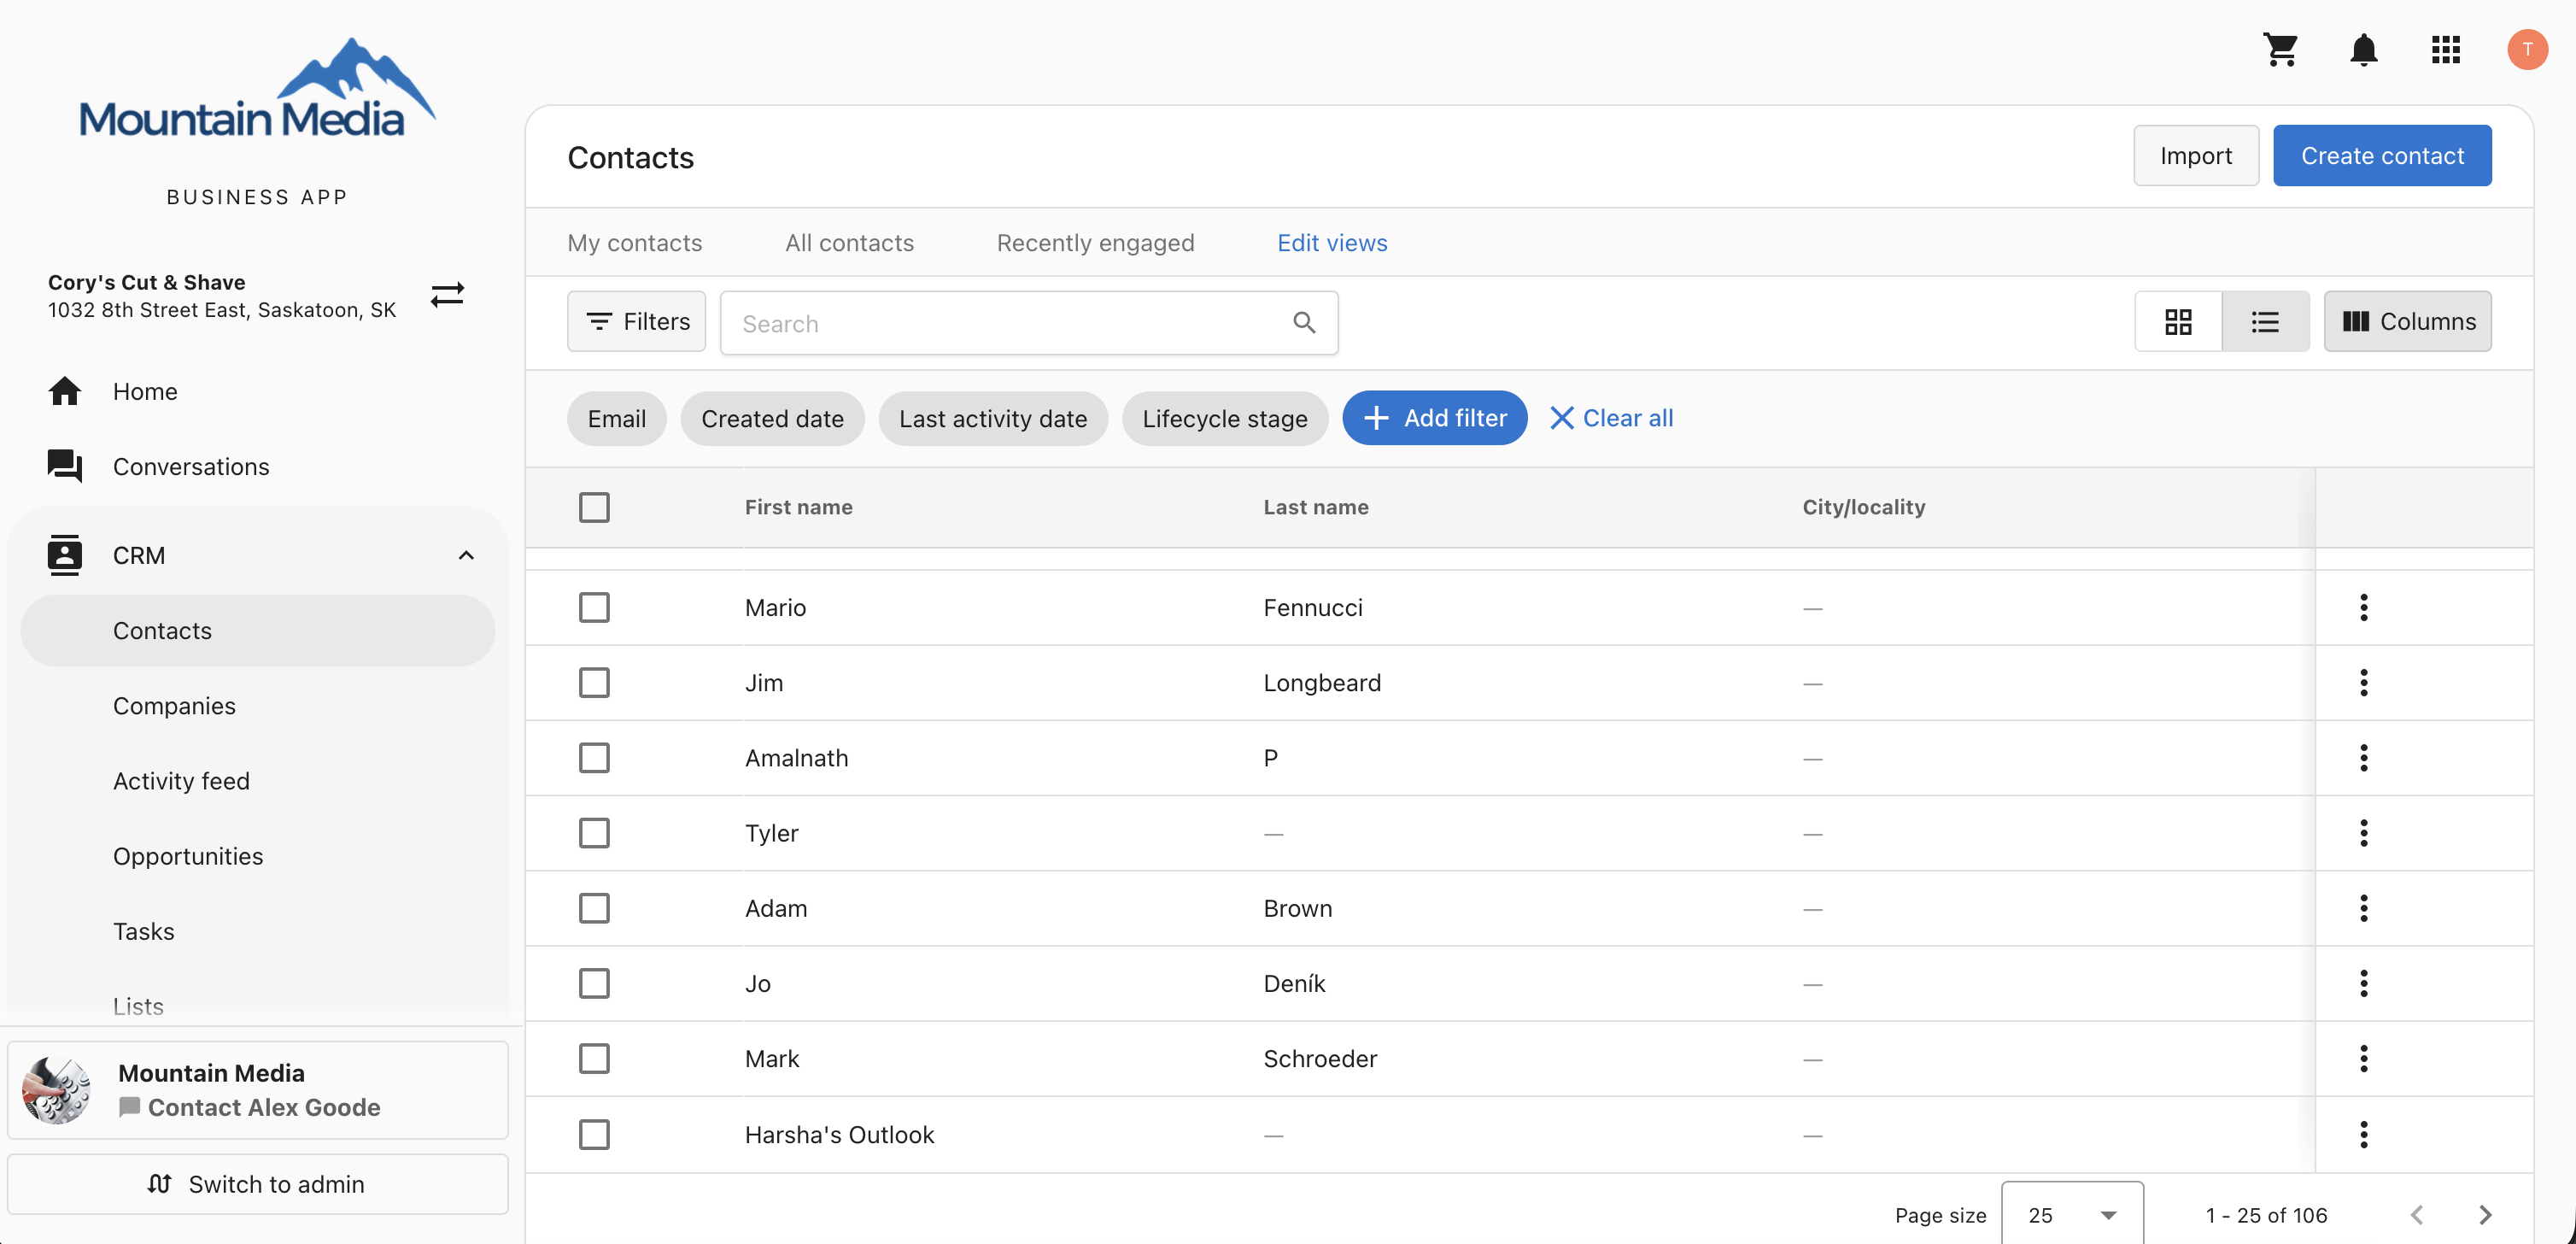Sort by First name column header
2576x1244 pixels.
pos(798,507)
